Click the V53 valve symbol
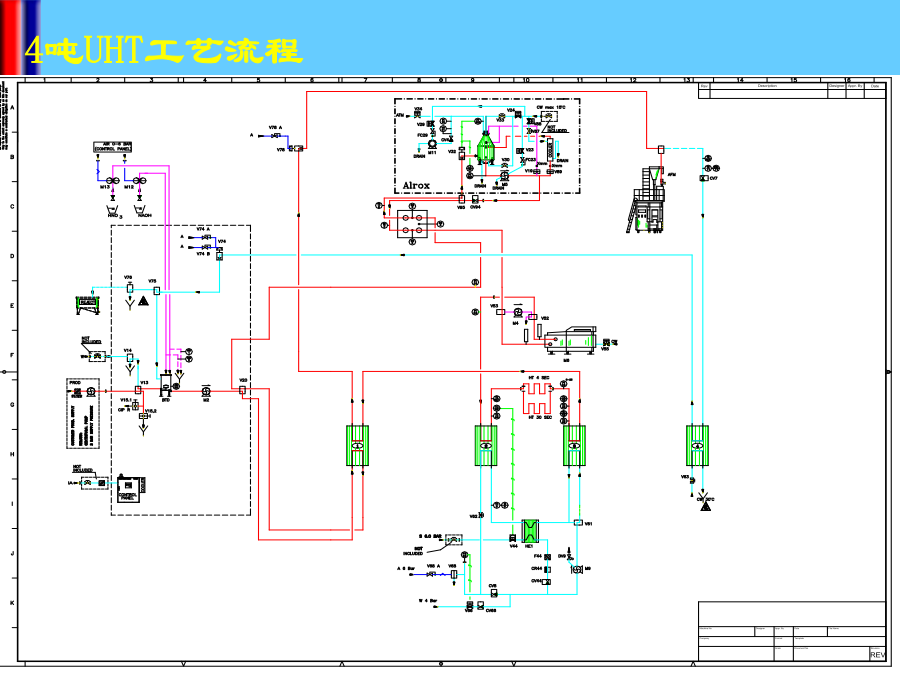 pos(501,312)
